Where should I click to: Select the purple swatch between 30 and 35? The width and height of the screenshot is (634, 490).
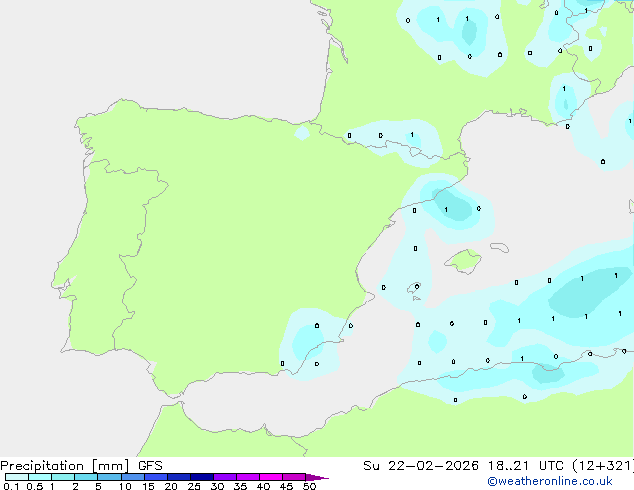(225, 477)
